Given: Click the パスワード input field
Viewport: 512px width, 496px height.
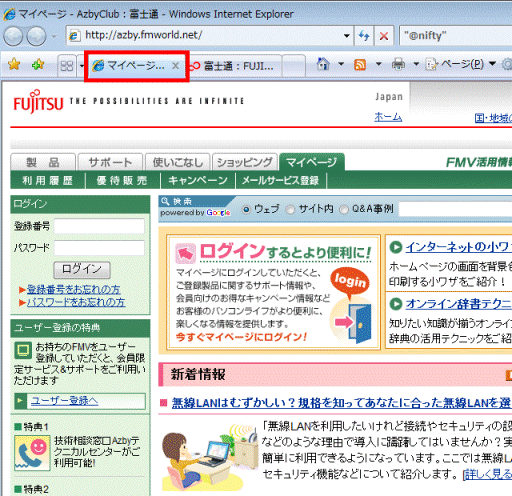Looking at the screenshot, I should [x=99, y=248].
